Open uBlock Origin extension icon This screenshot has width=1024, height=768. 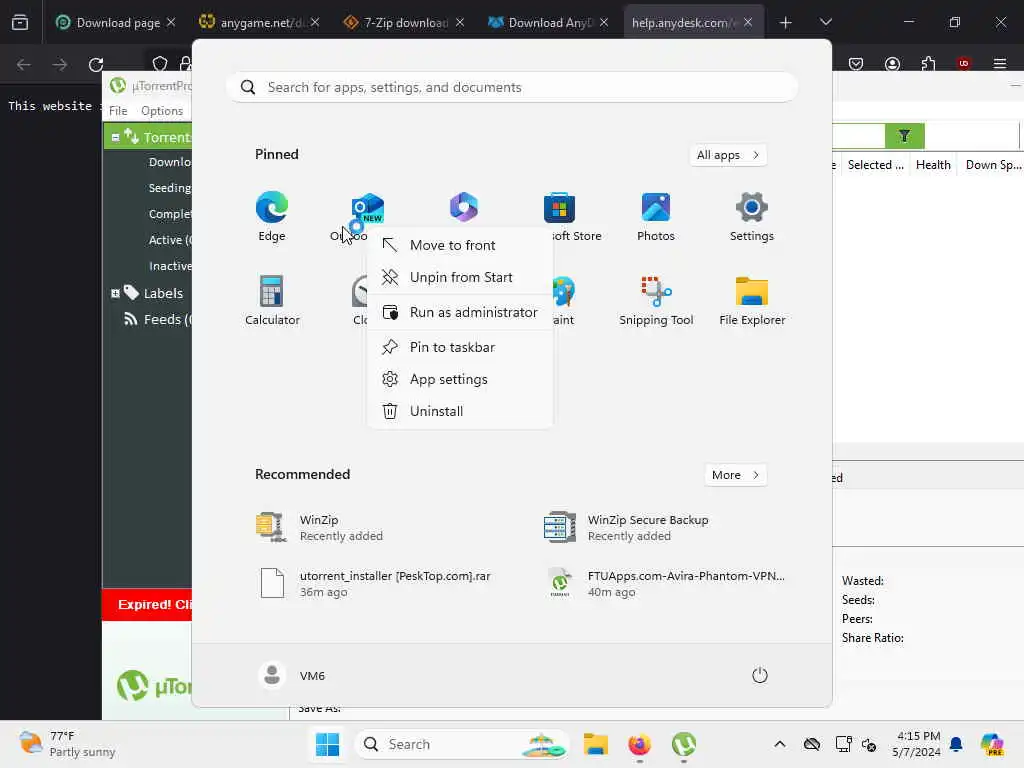(963, 63)
